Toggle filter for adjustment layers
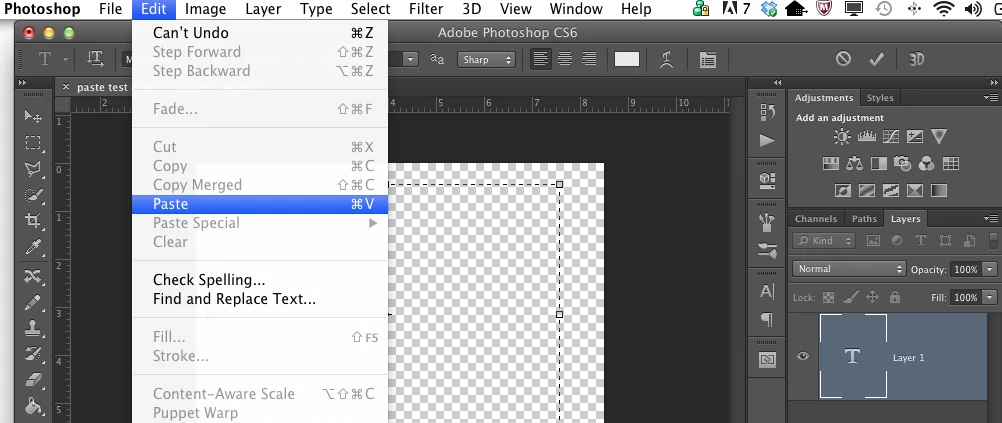The height and width of the screenshot is (423, 1002). coord(897,241)
